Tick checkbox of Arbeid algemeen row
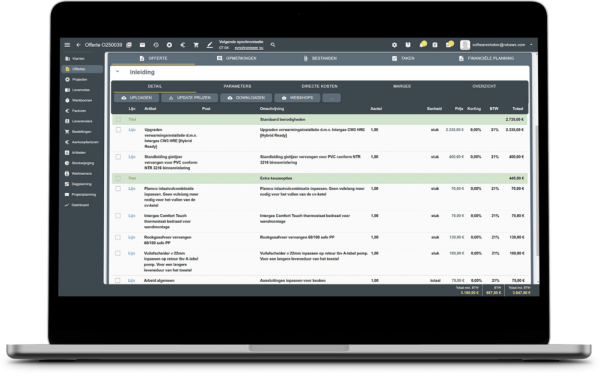The height and width of the screenshot is (380, 600). pyautogui.click(x=118, y=281)
